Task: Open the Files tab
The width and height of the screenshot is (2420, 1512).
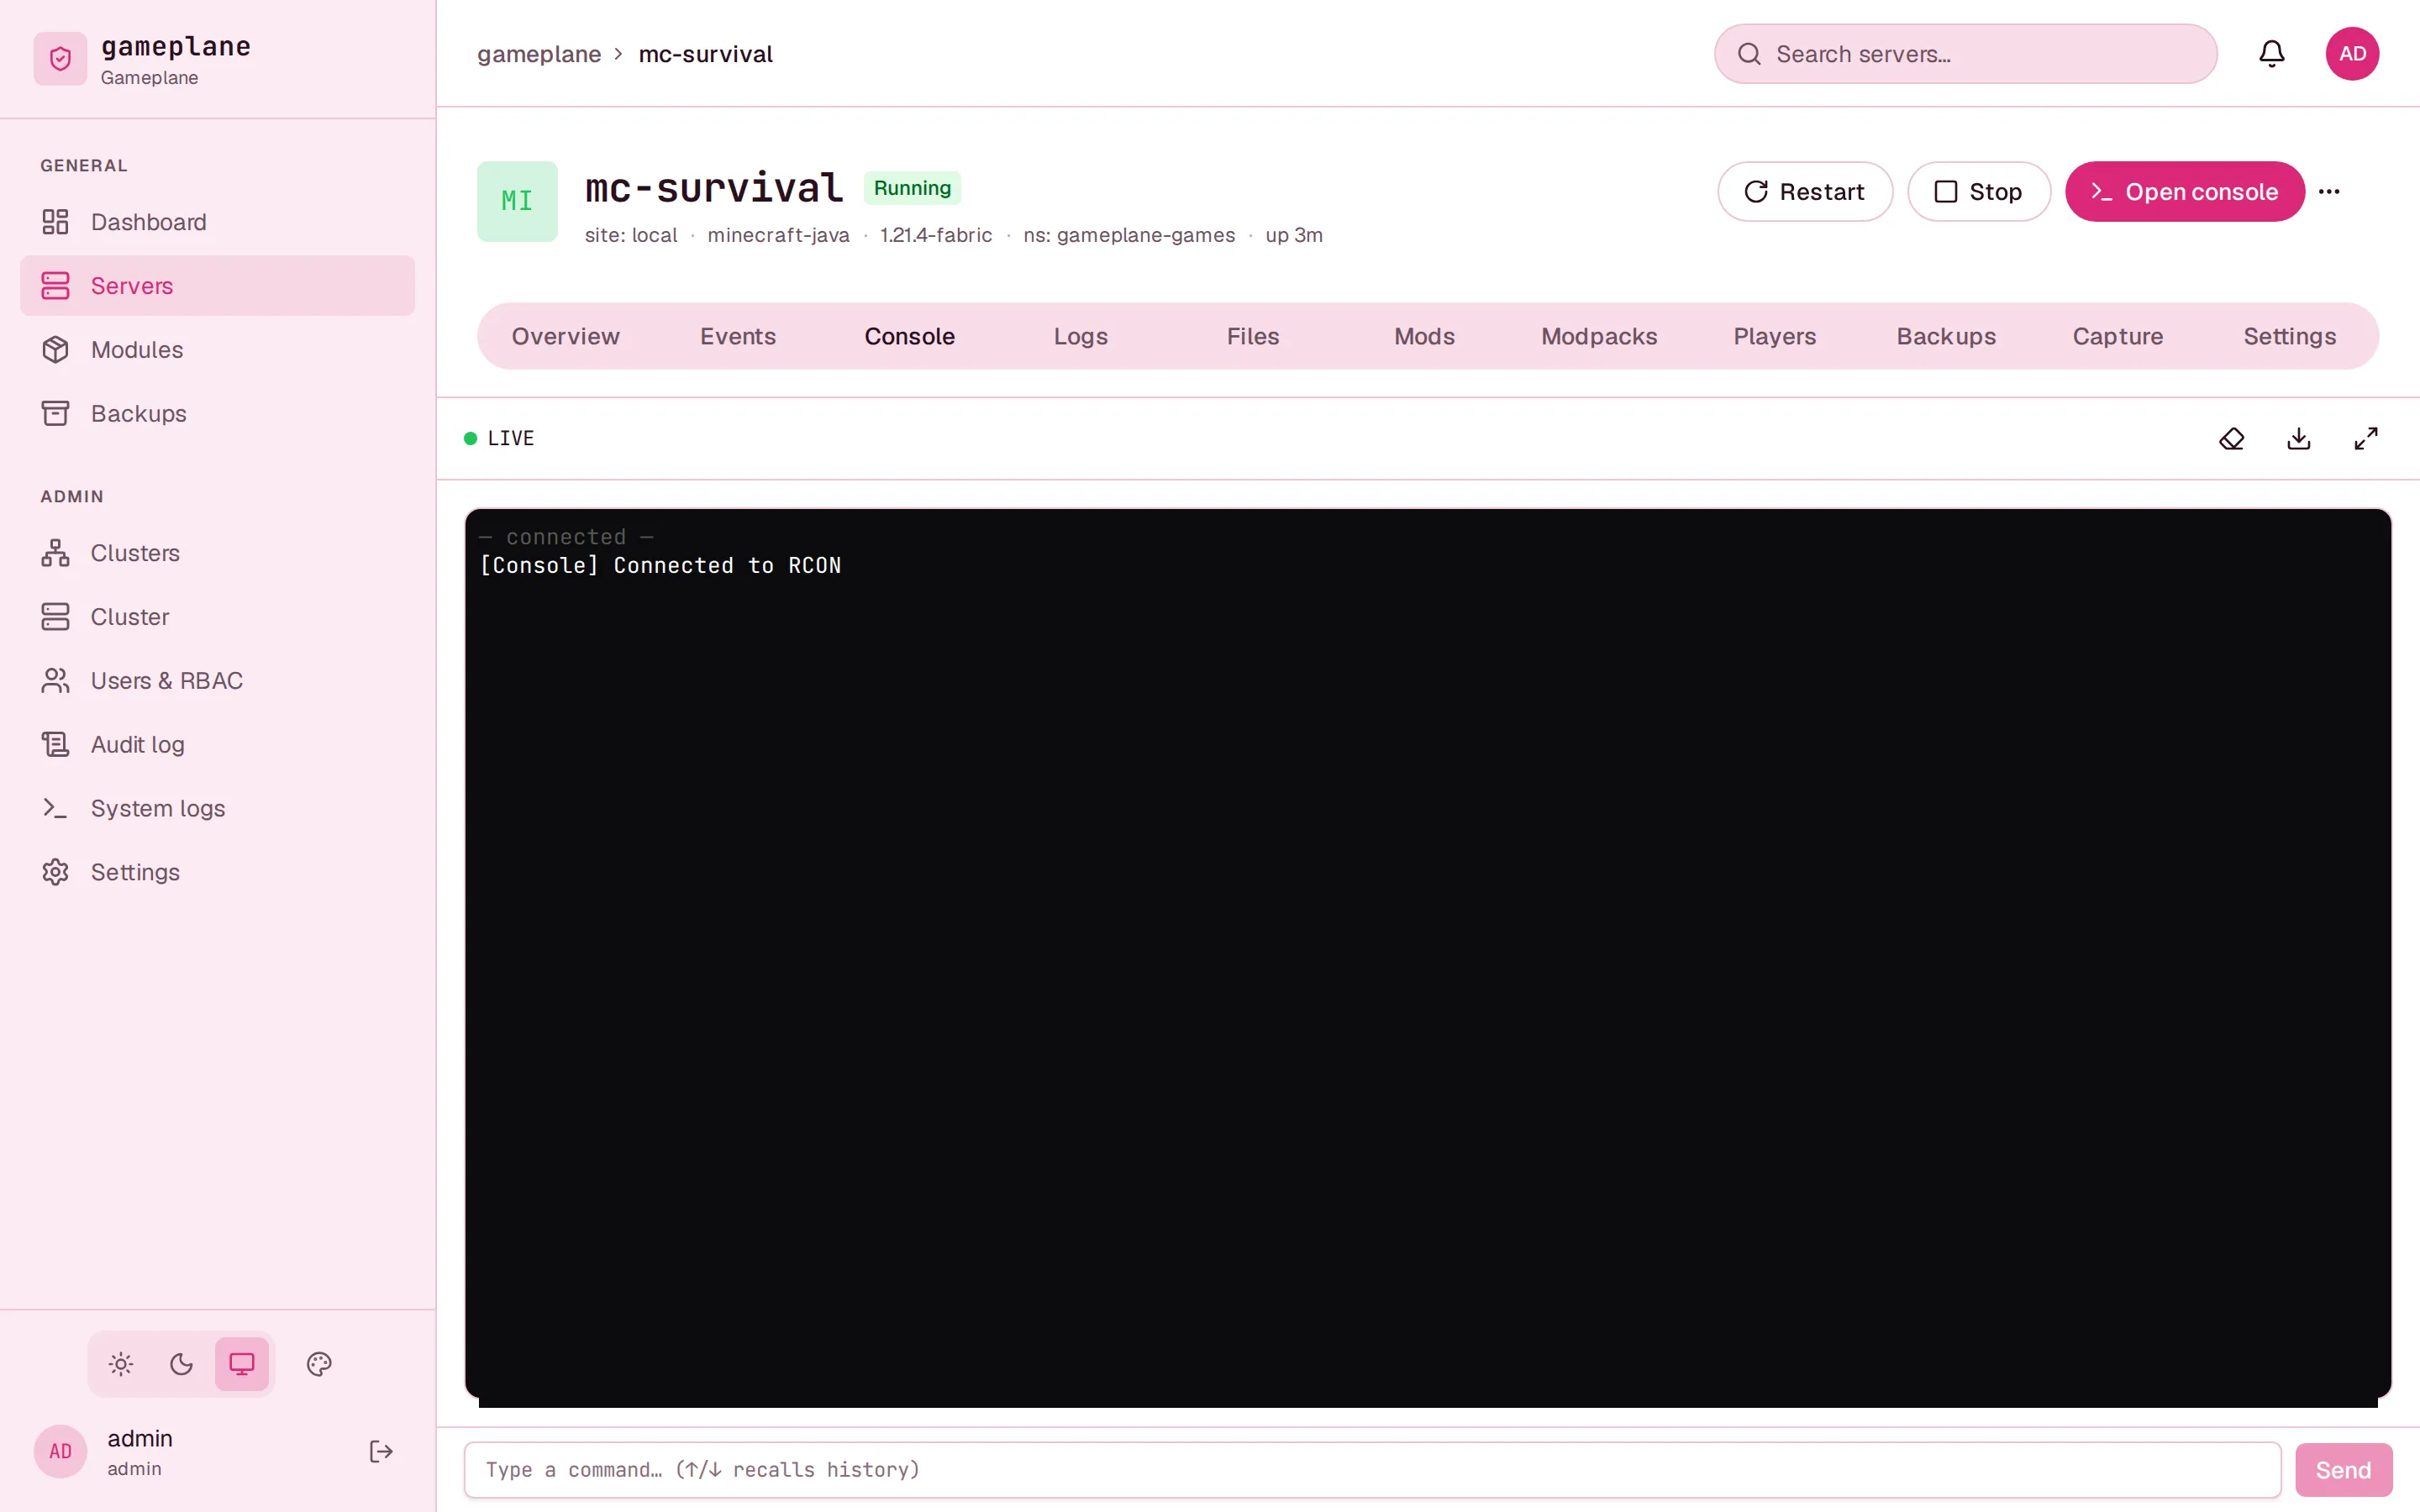Action: [1253, 336]
